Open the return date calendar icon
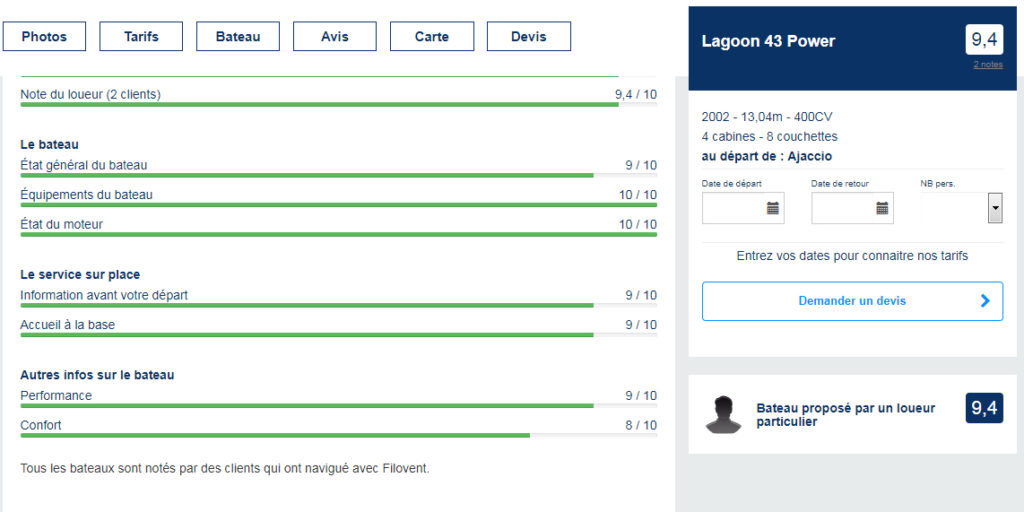Viewport: 1024px width, 512px height. click(x=882, y=208)
